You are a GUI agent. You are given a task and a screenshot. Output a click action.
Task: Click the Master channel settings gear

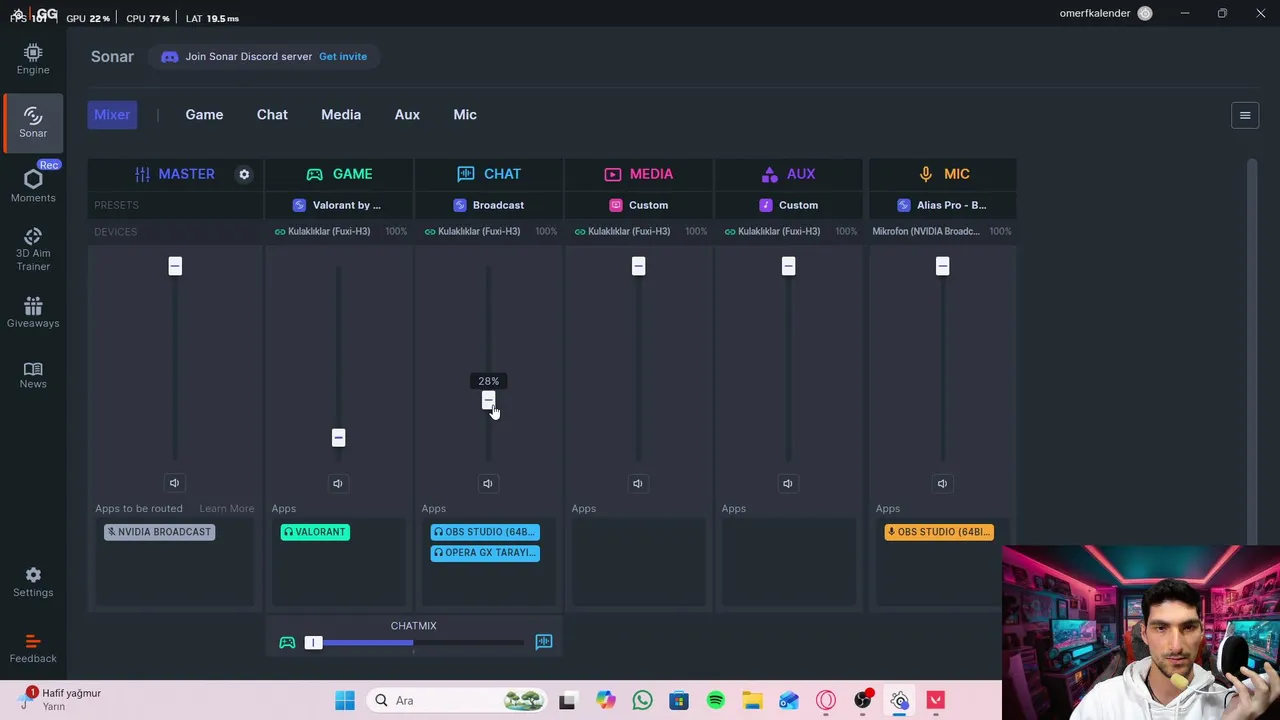pos(244,174)
